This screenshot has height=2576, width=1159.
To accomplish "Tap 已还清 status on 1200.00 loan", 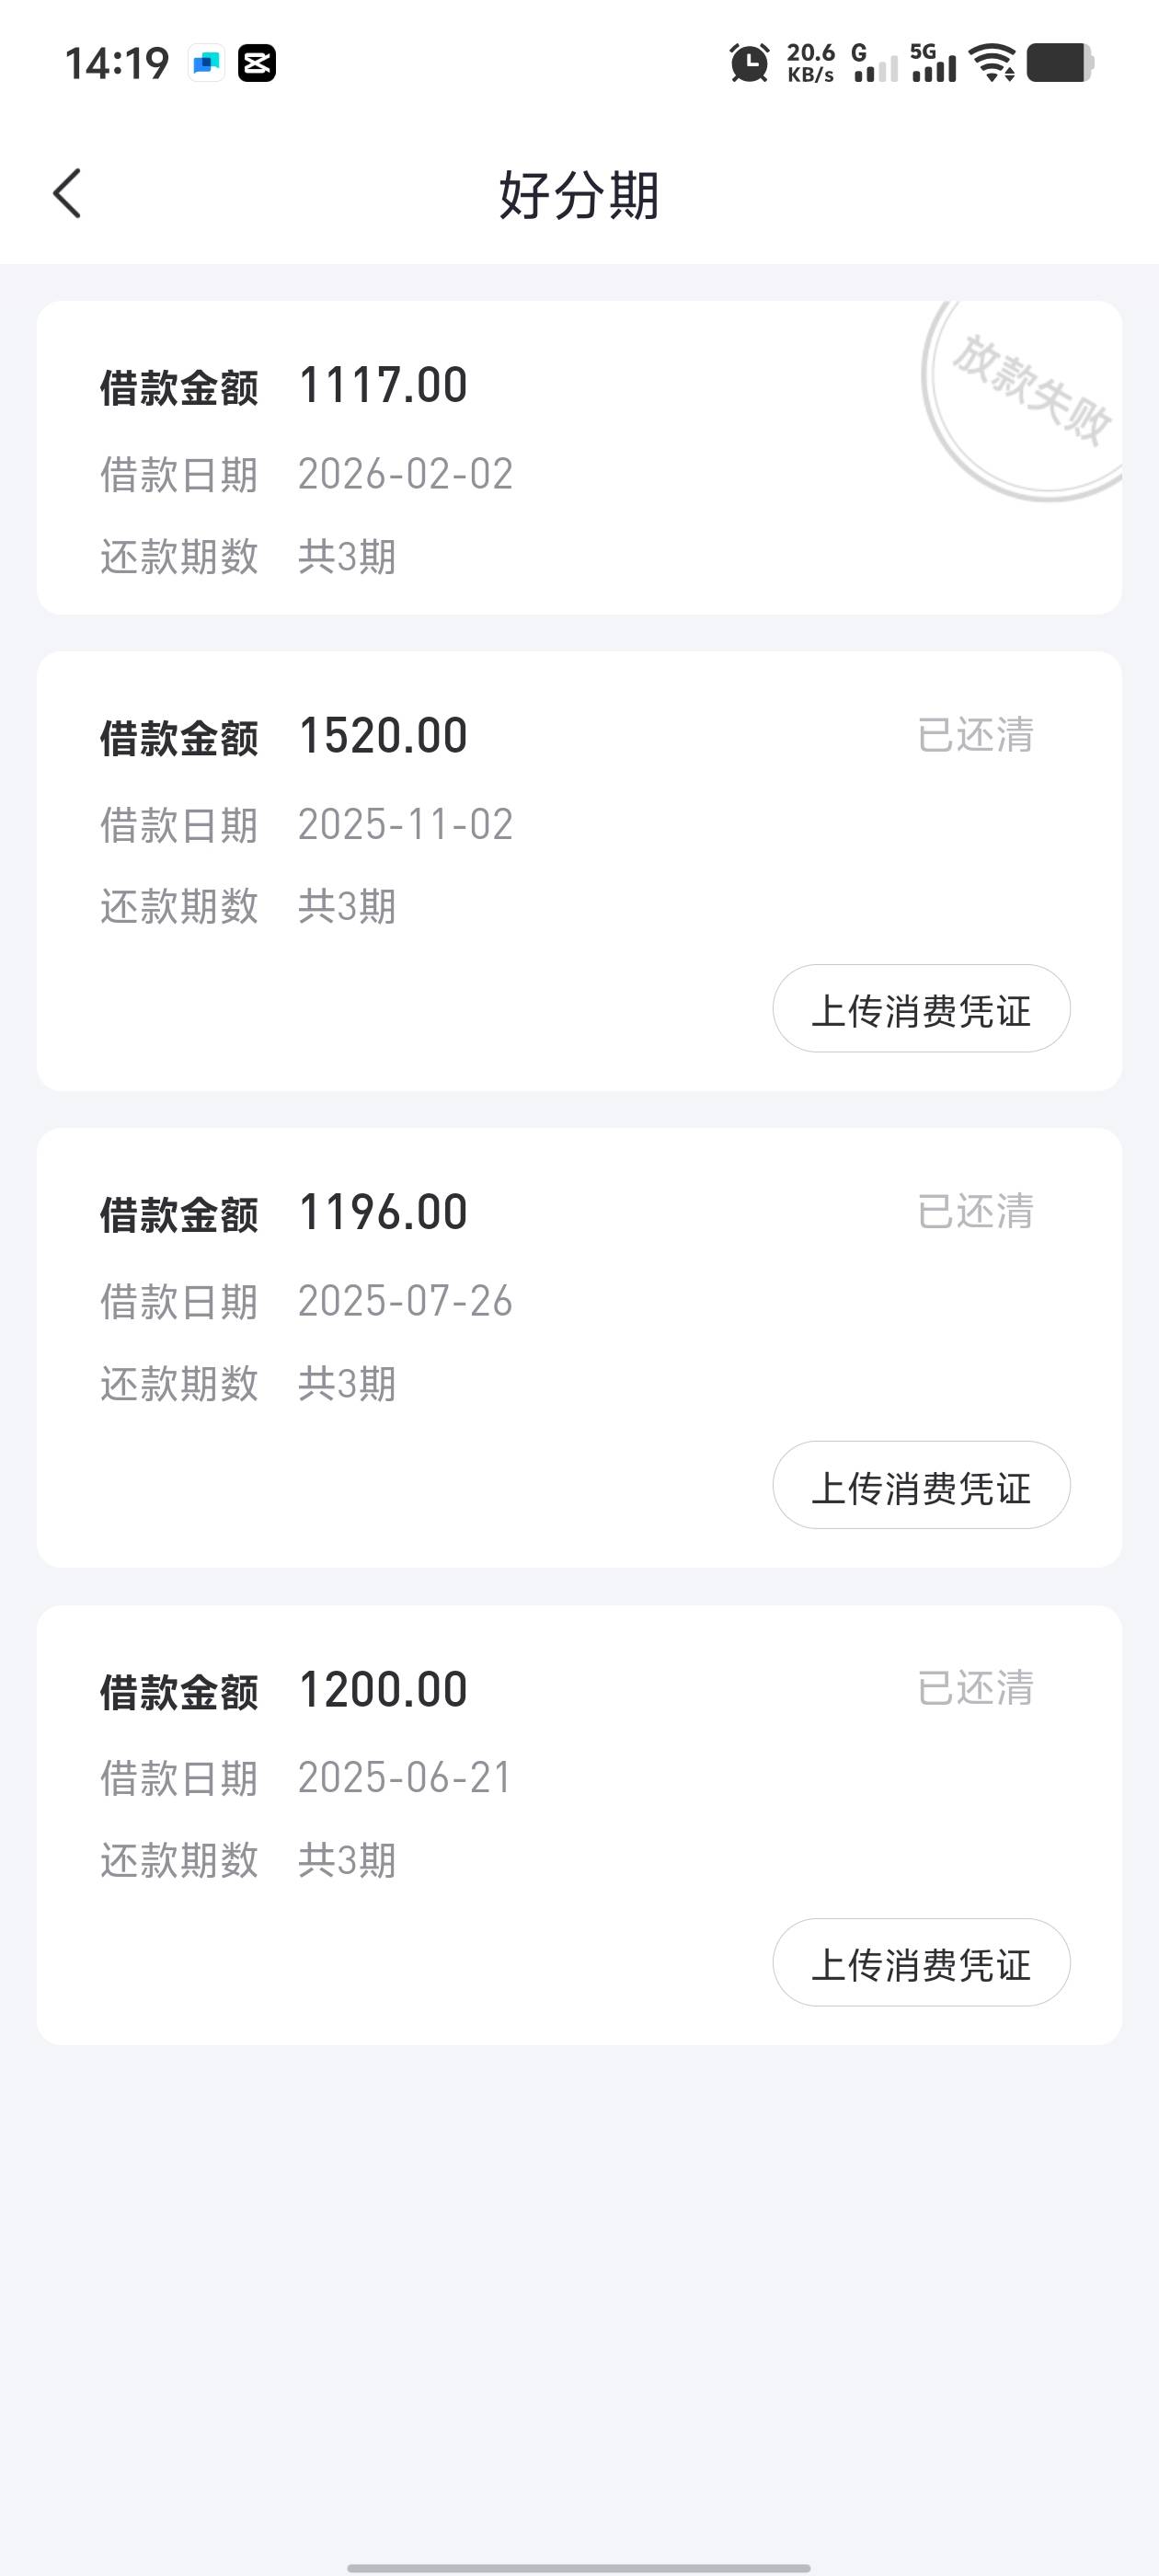I will pyautogui.click(x=975, y=1688).
